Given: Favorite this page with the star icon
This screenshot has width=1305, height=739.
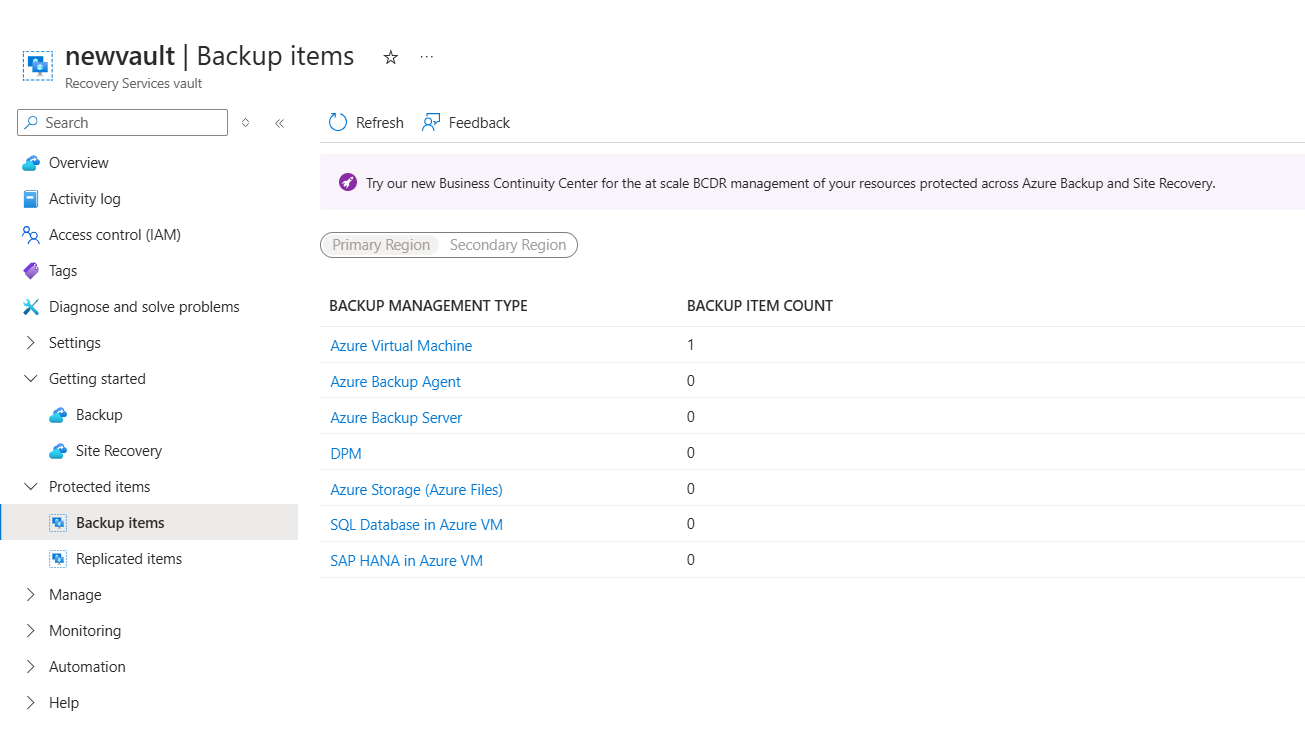Looking at the screenshot, I should [x=391, y=58].
